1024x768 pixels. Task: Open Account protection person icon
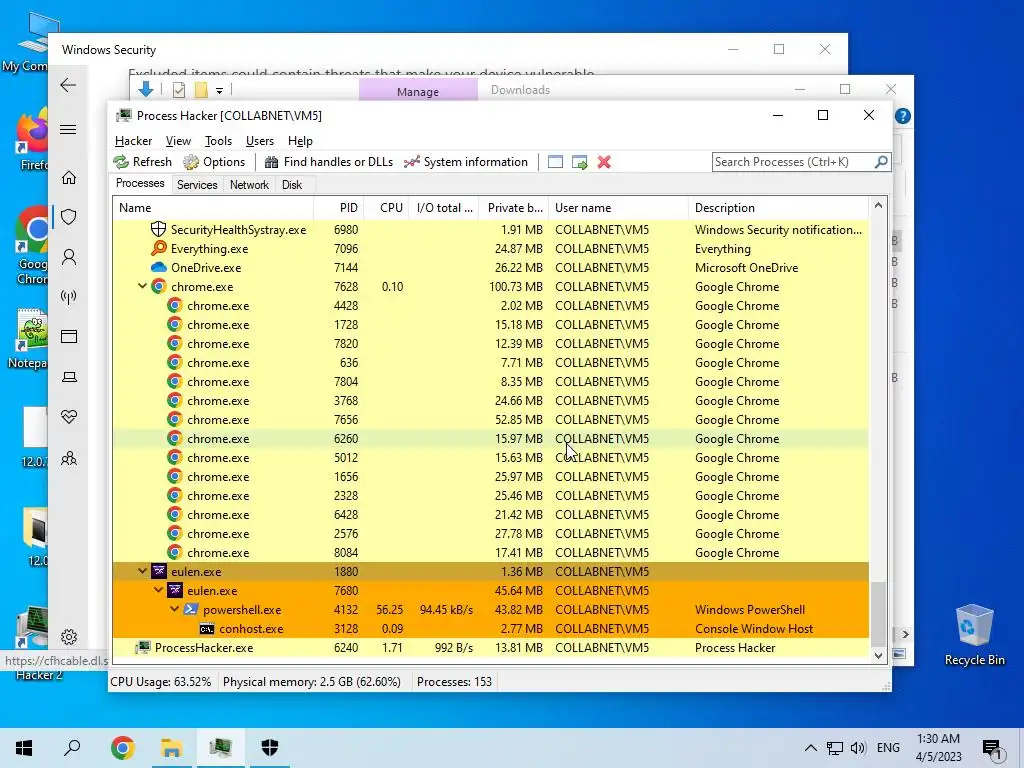69,257
